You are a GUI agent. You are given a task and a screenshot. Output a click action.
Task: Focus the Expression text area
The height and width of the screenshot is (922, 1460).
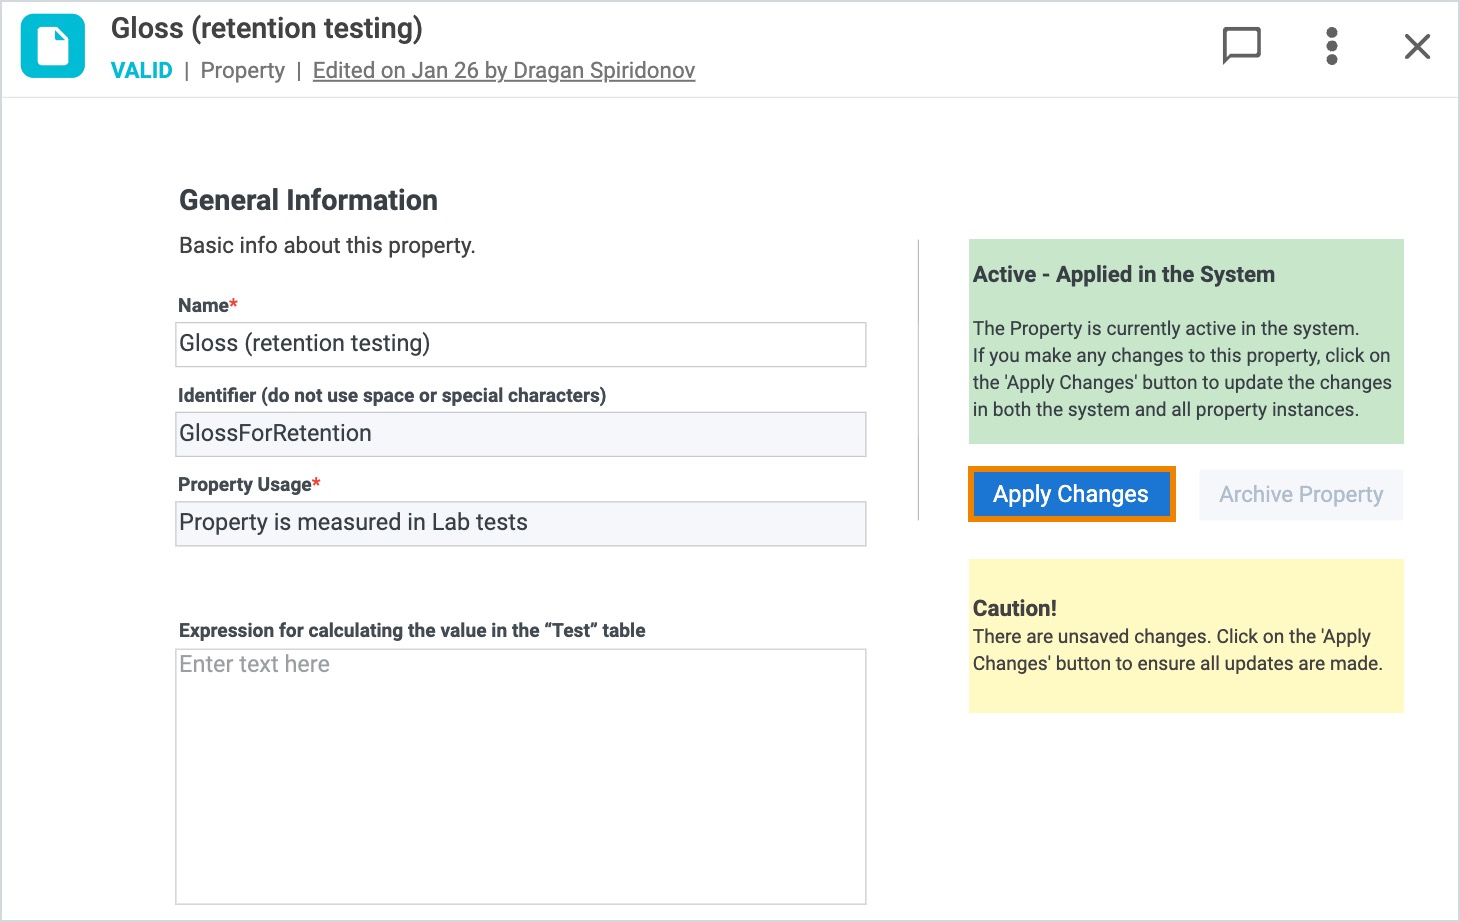coord(520,777)
